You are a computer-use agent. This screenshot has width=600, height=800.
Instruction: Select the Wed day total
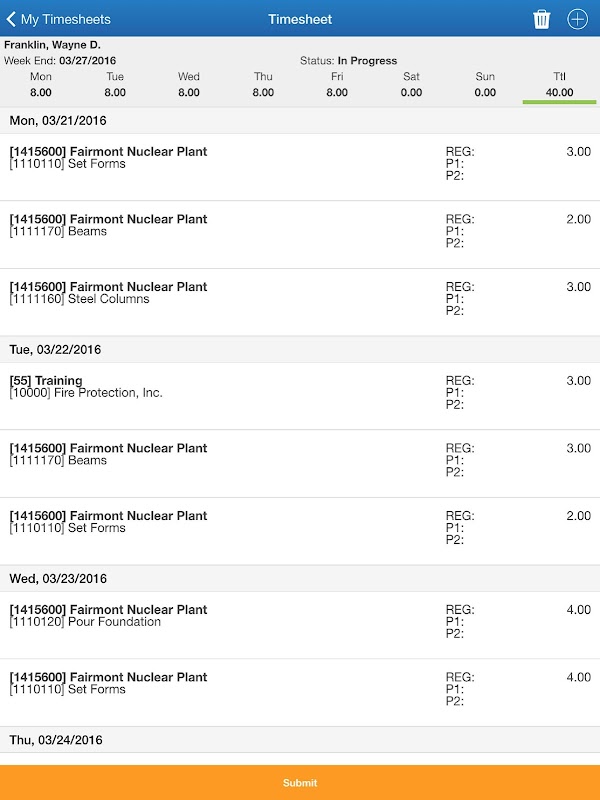pos(189,85)
